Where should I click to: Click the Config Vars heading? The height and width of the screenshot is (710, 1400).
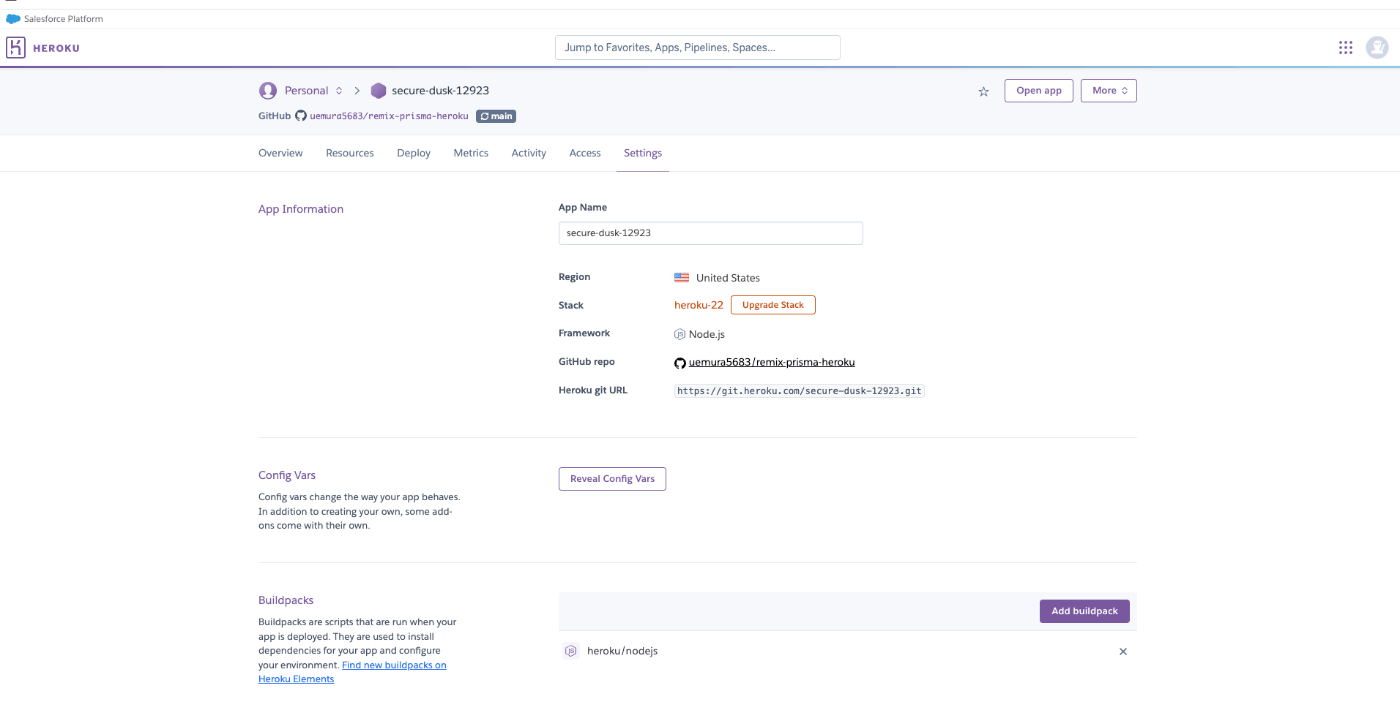[x=287, y=475]
